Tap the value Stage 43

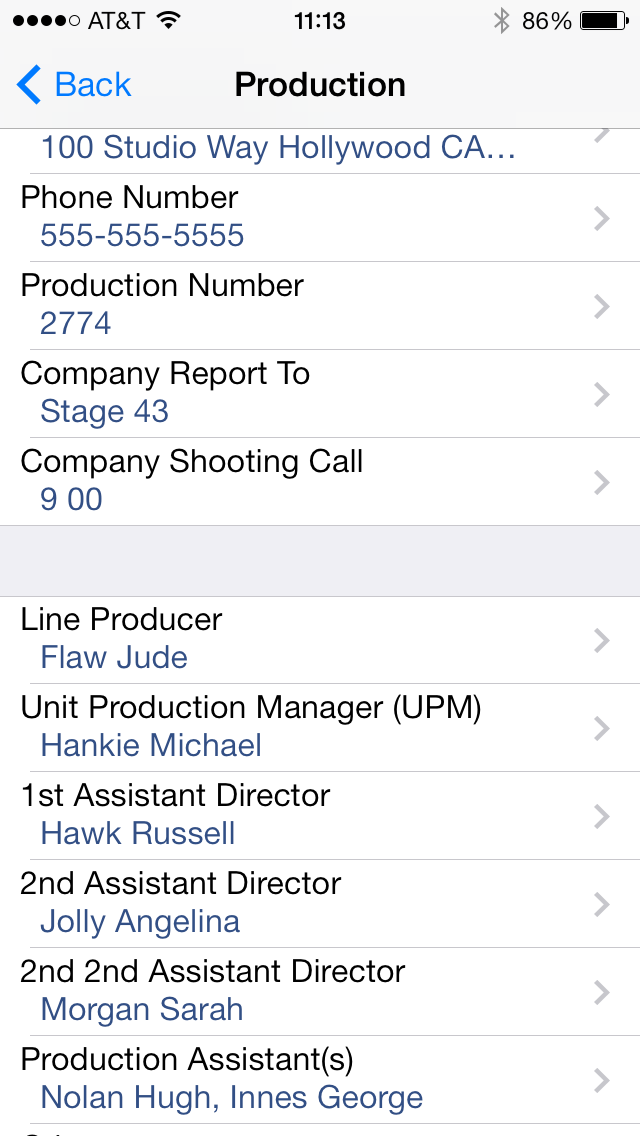point(104,411)
